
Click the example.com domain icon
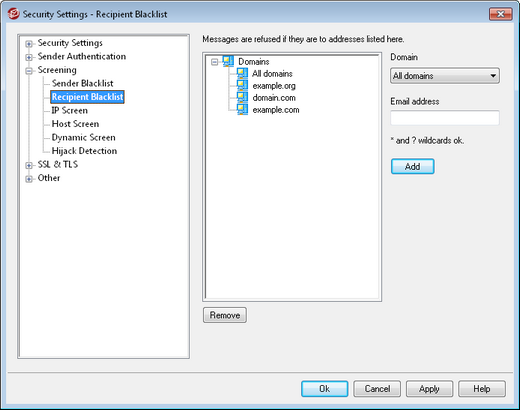(x=242, y=110)
